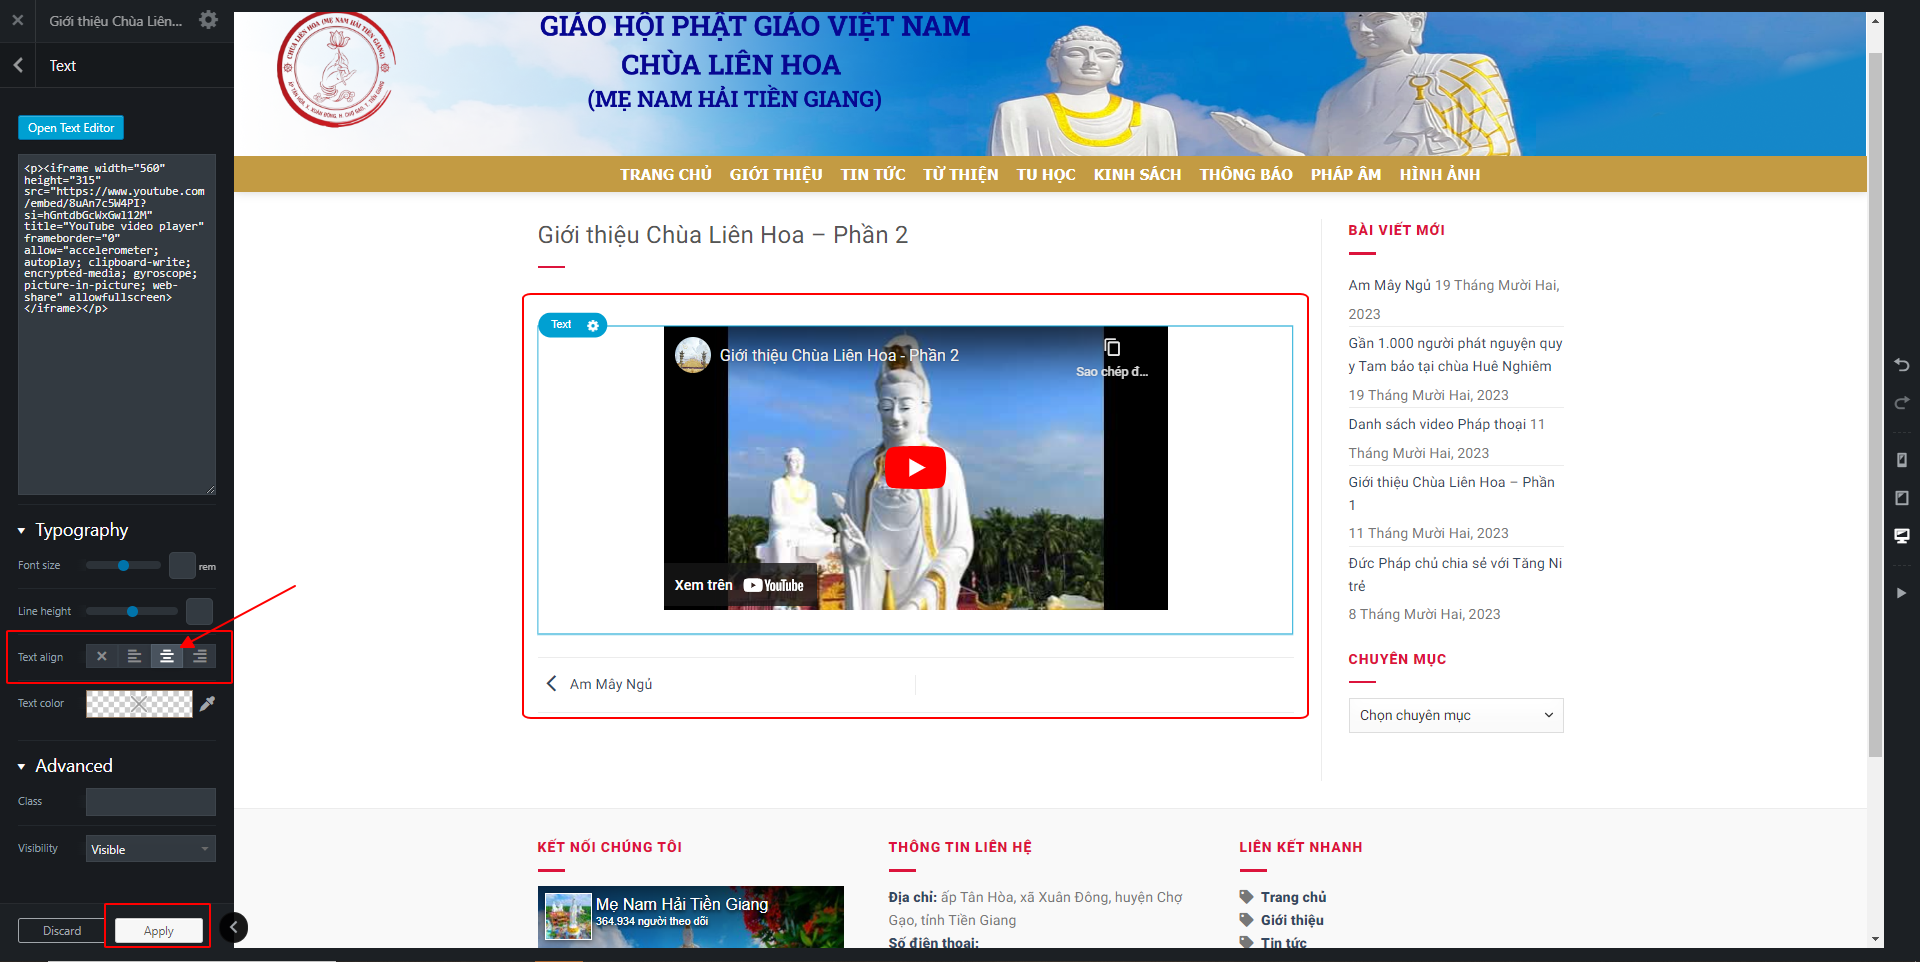Switch to desktop preview
The height and width of the screenshot is (962, 1920).
1902,536
